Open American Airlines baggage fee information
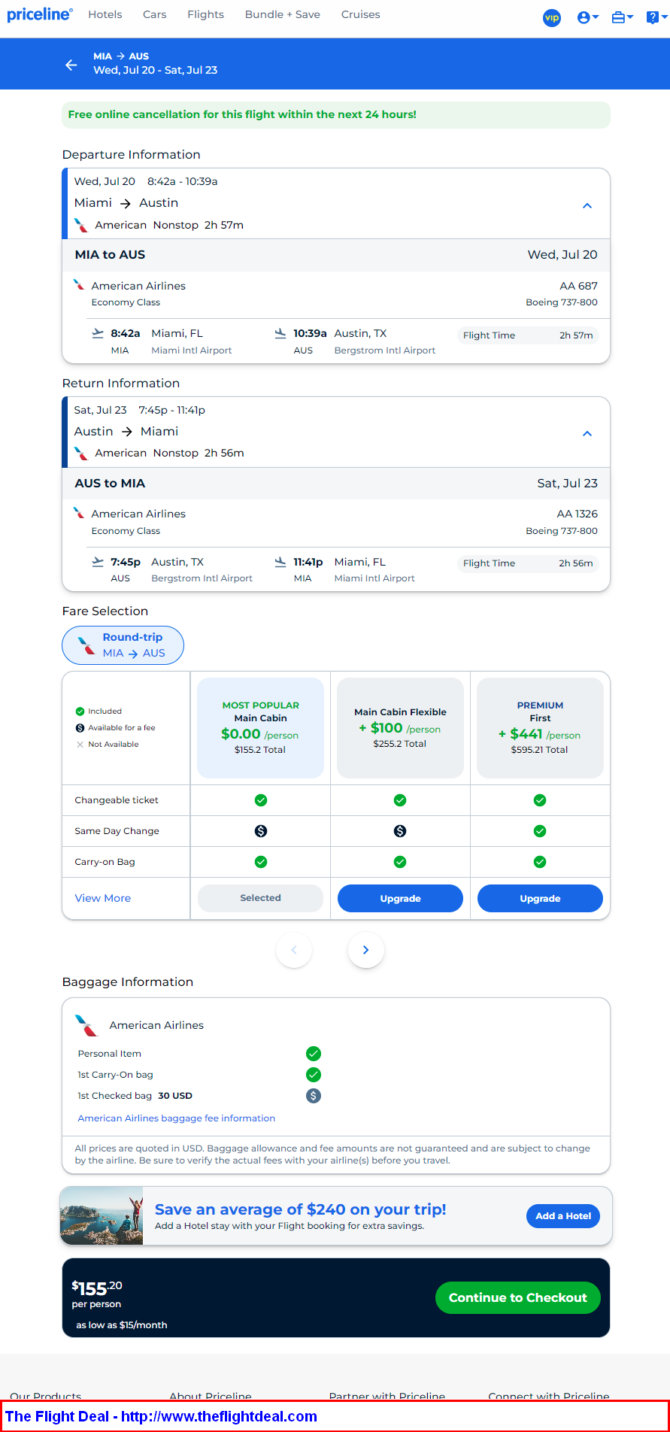 [x=176, y=1118]
